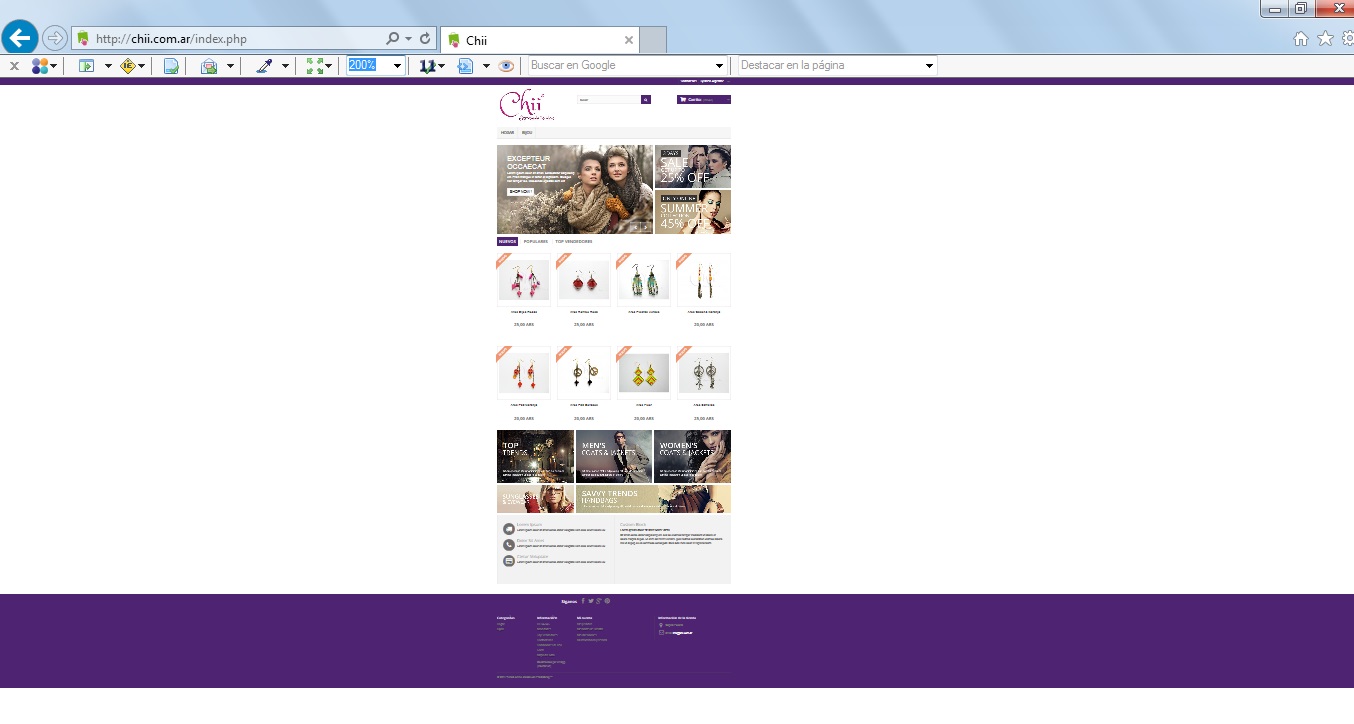Click the document page toolbar icon
The width and height of the screenshot is (1354, 724).
coord(171,66)
